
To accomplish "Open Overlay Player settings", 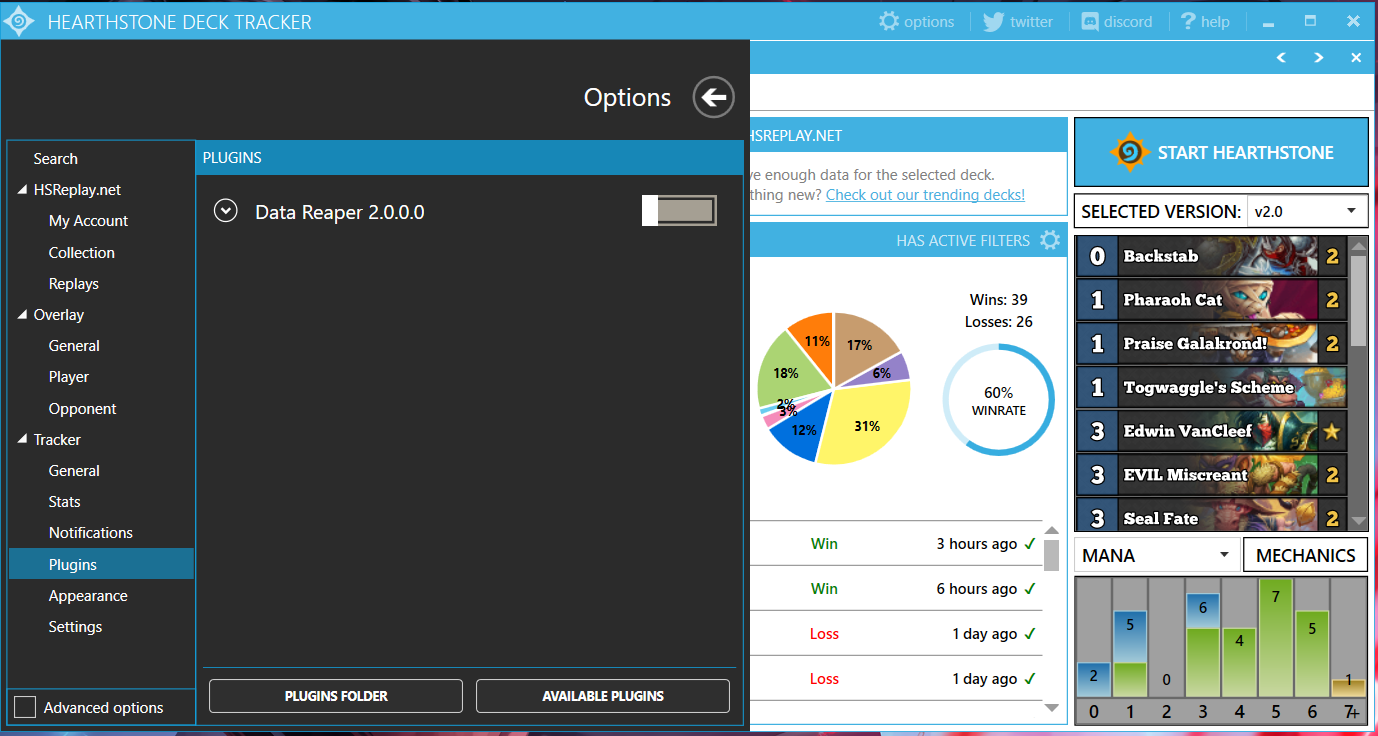I will (68, 377).
